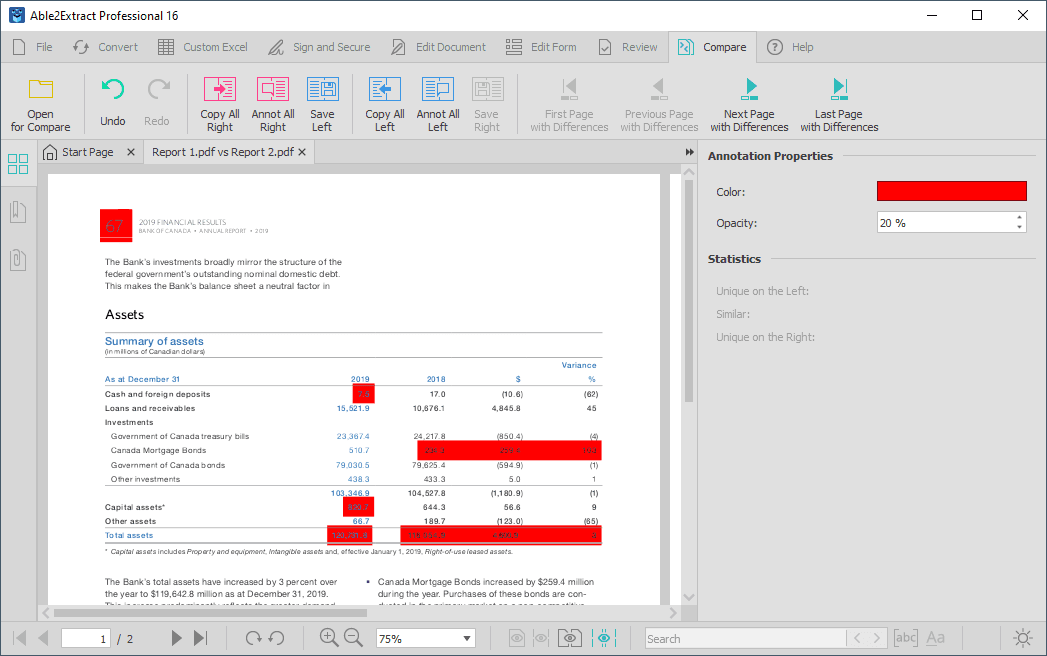Click the horizontal scrollbar thumb
Screen dimensions: 1047x656
point(210,613)
